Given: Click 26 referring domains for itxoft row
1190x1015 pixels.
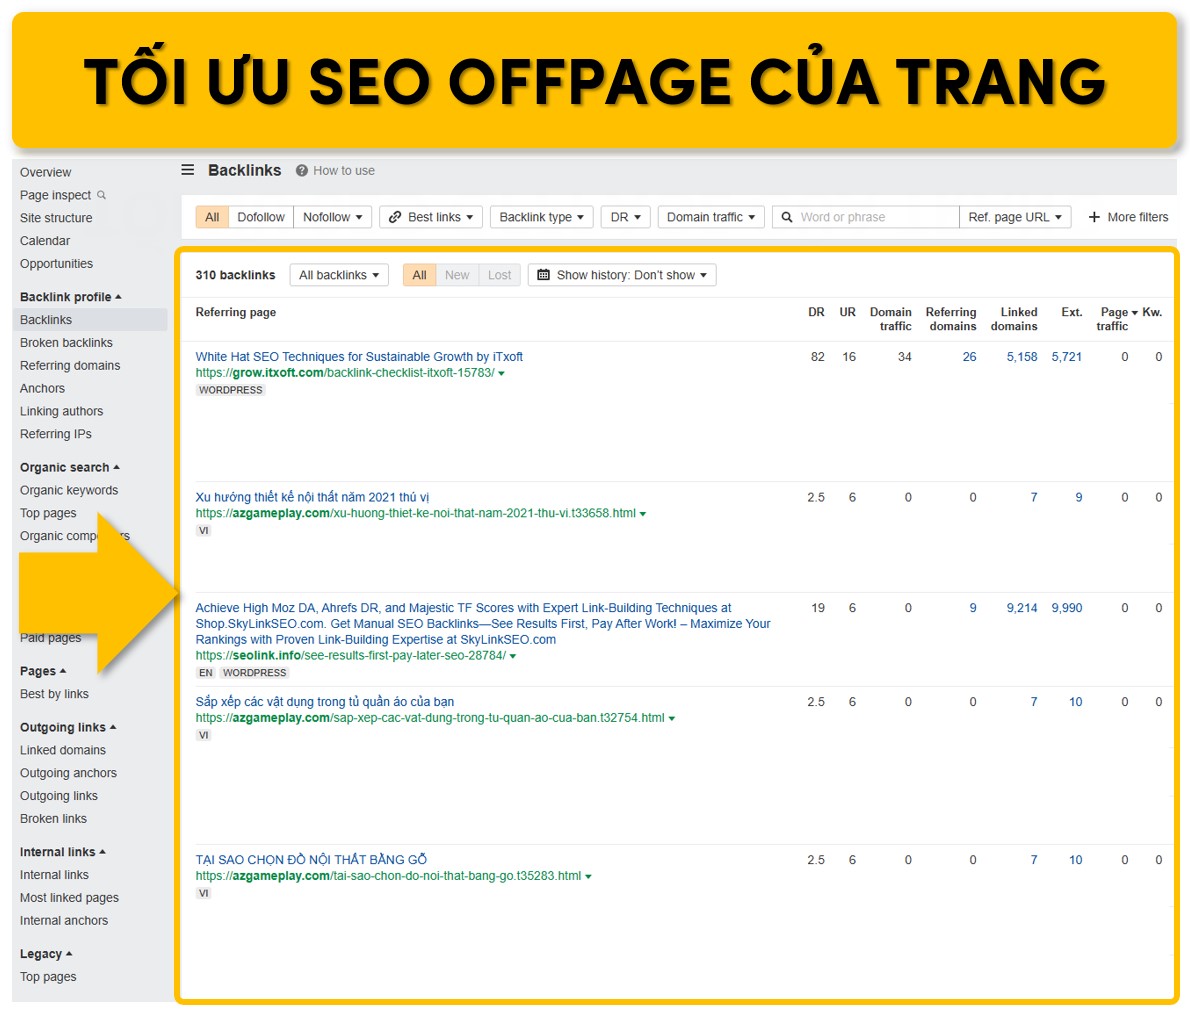Looking at the screenshot, I should [x=969, y=357].
